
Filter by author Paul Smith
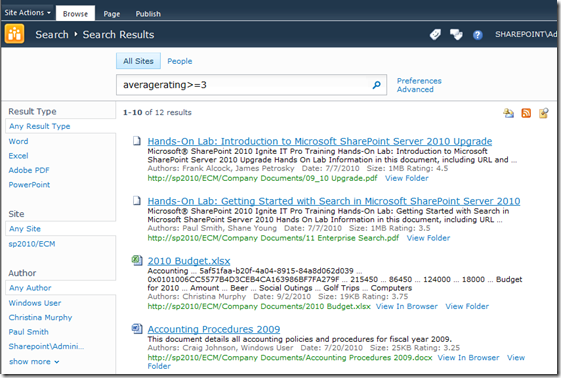click(29, 332)
